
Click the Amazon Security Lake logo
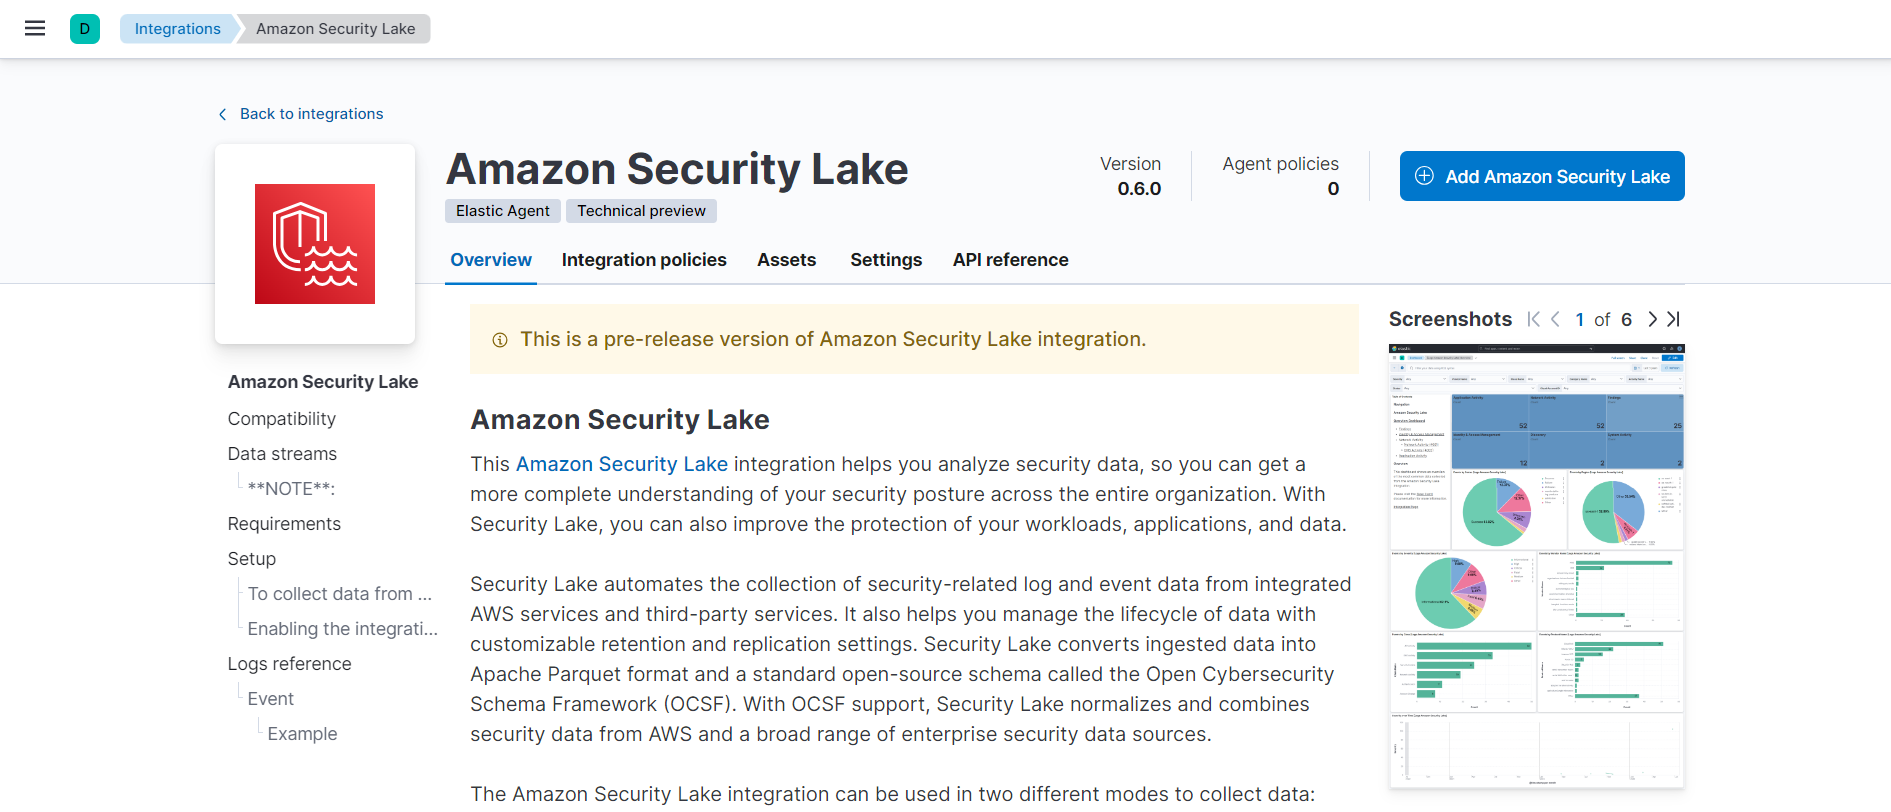tap(315, 244)
